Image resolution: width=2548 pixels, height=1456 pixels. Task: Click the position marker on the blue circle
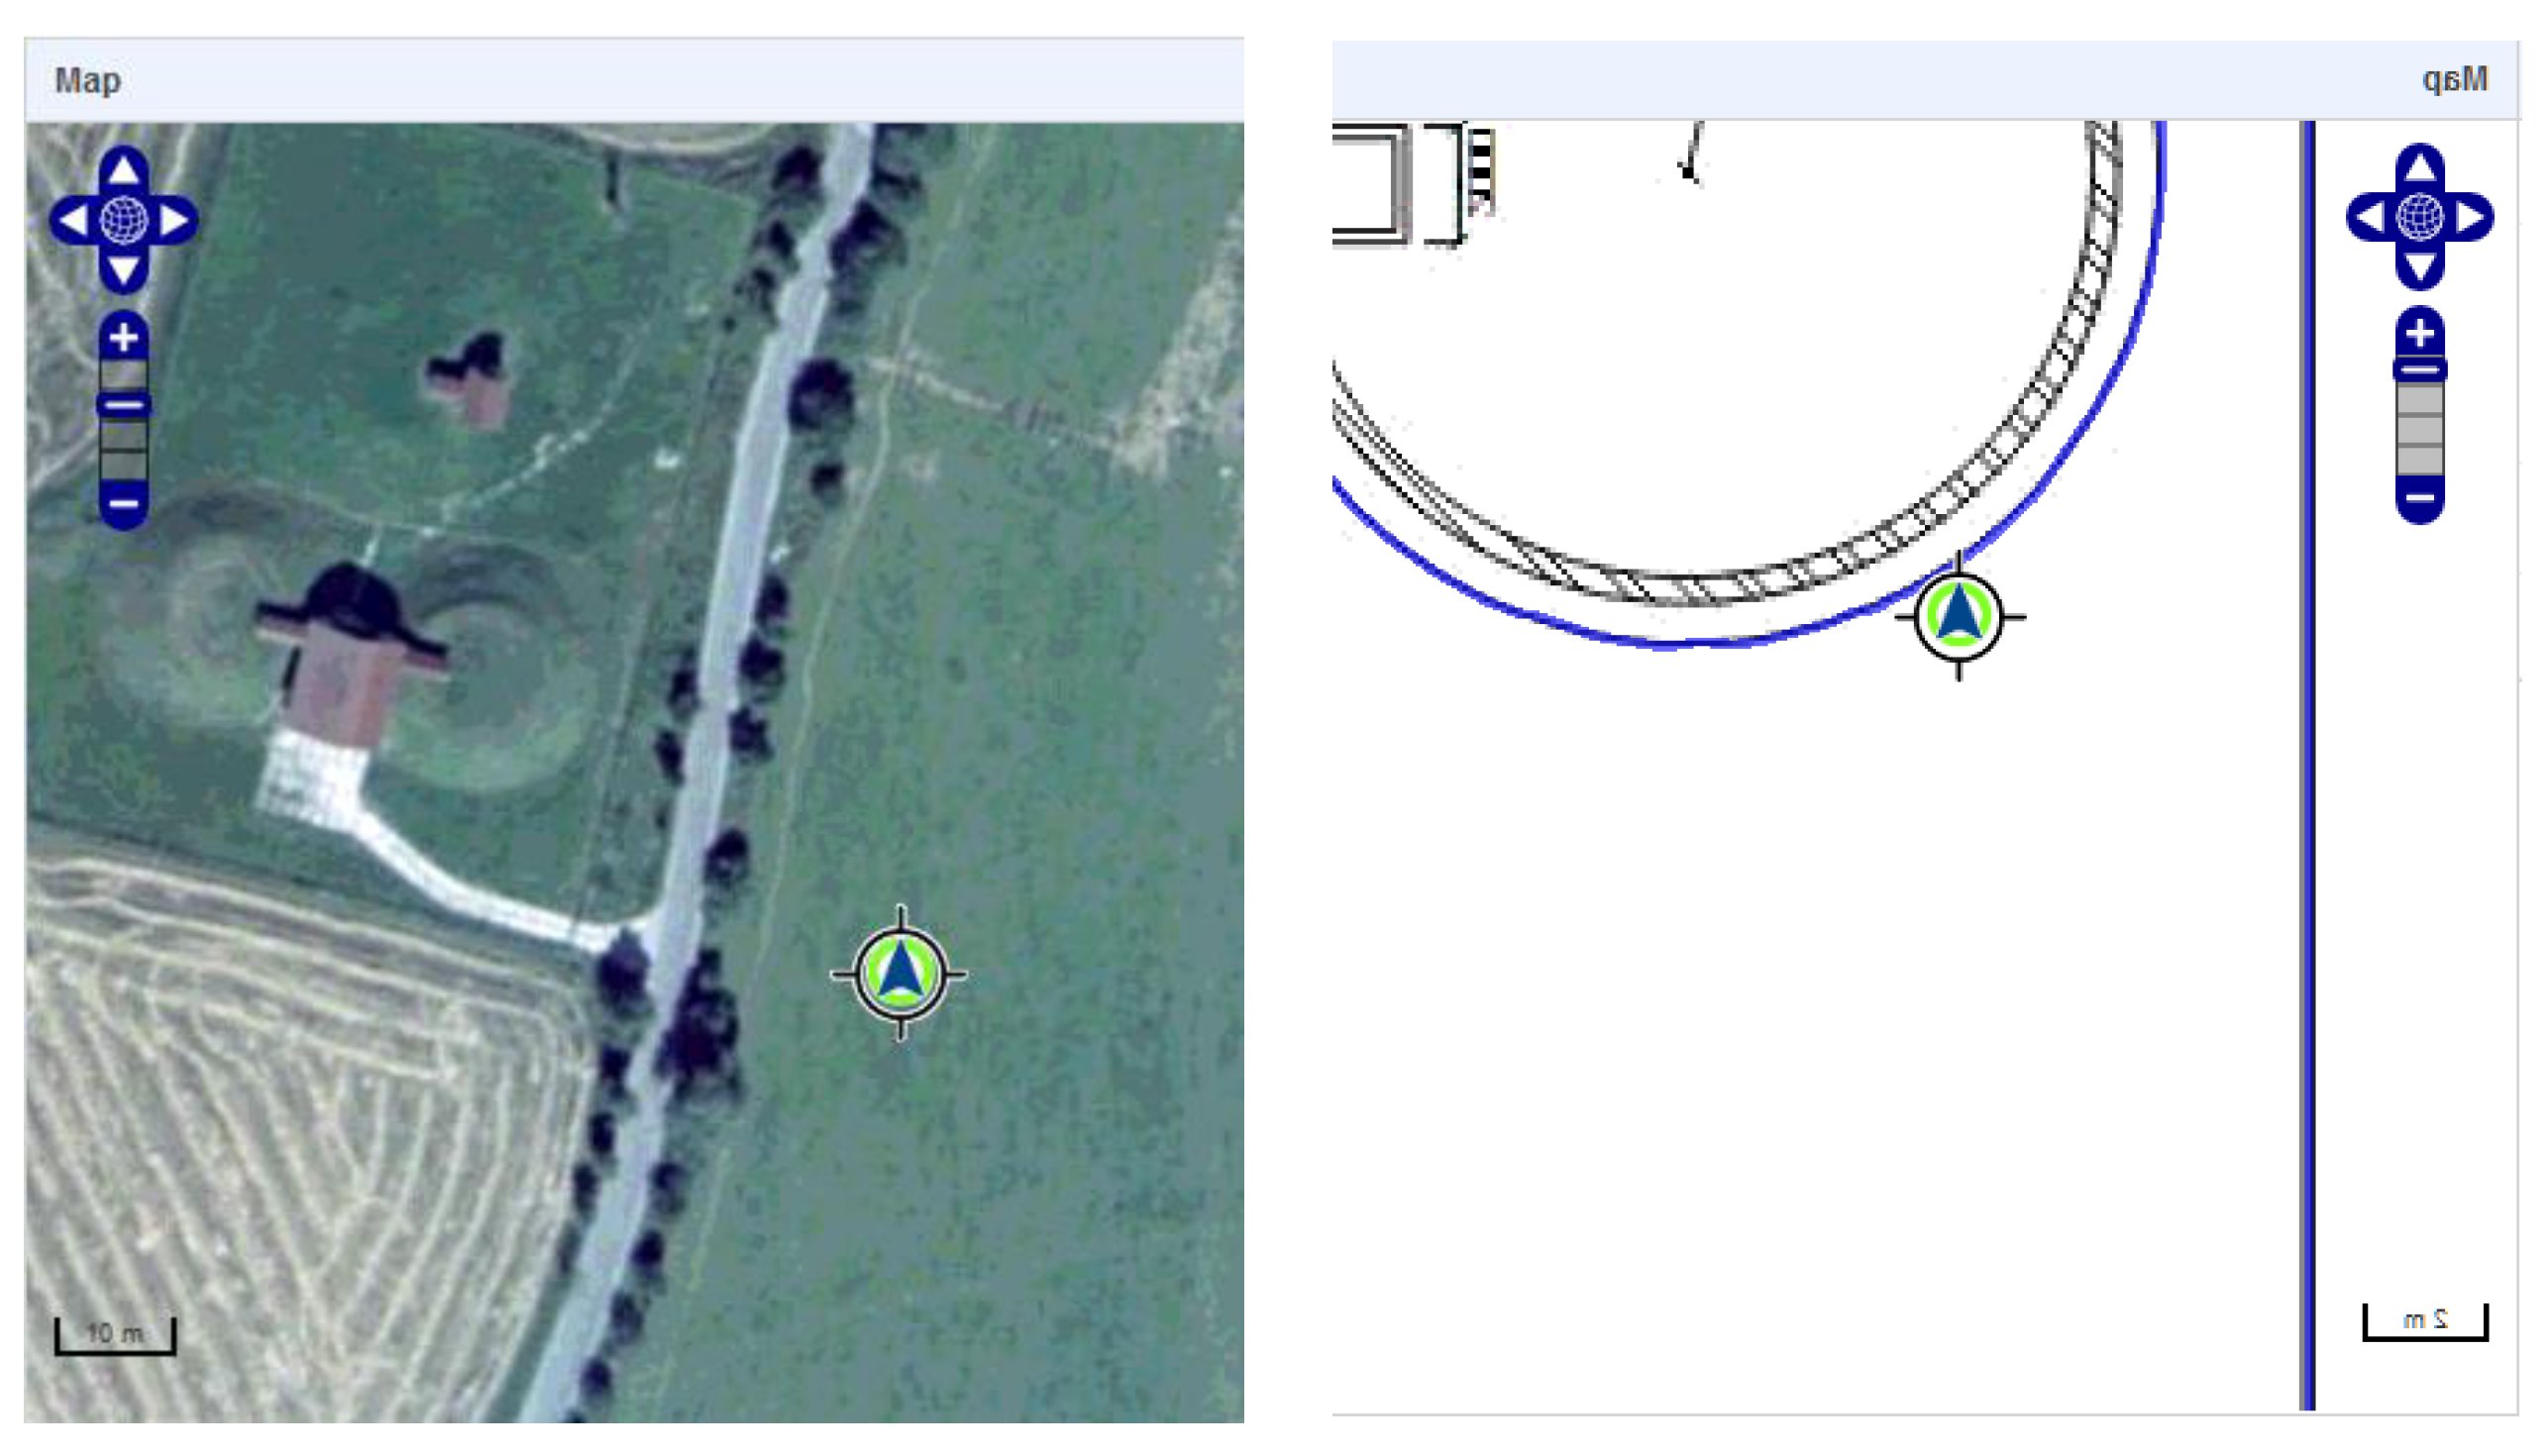point(1958,616)
